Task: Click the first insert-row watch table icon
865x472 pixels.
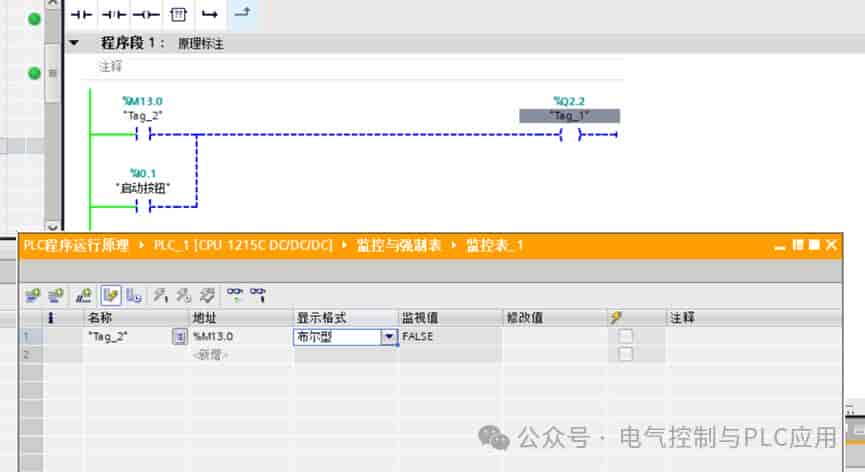Action: coord(33,296)
